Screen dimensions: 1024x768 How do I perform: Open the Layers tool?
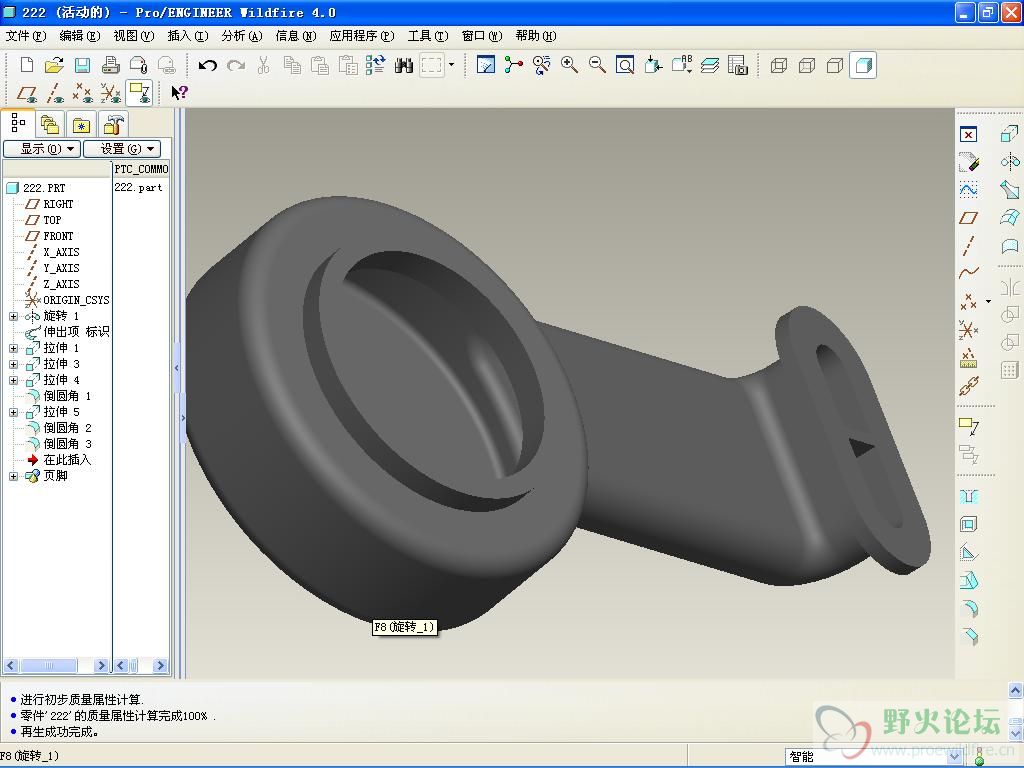click(x=710, y=65)
